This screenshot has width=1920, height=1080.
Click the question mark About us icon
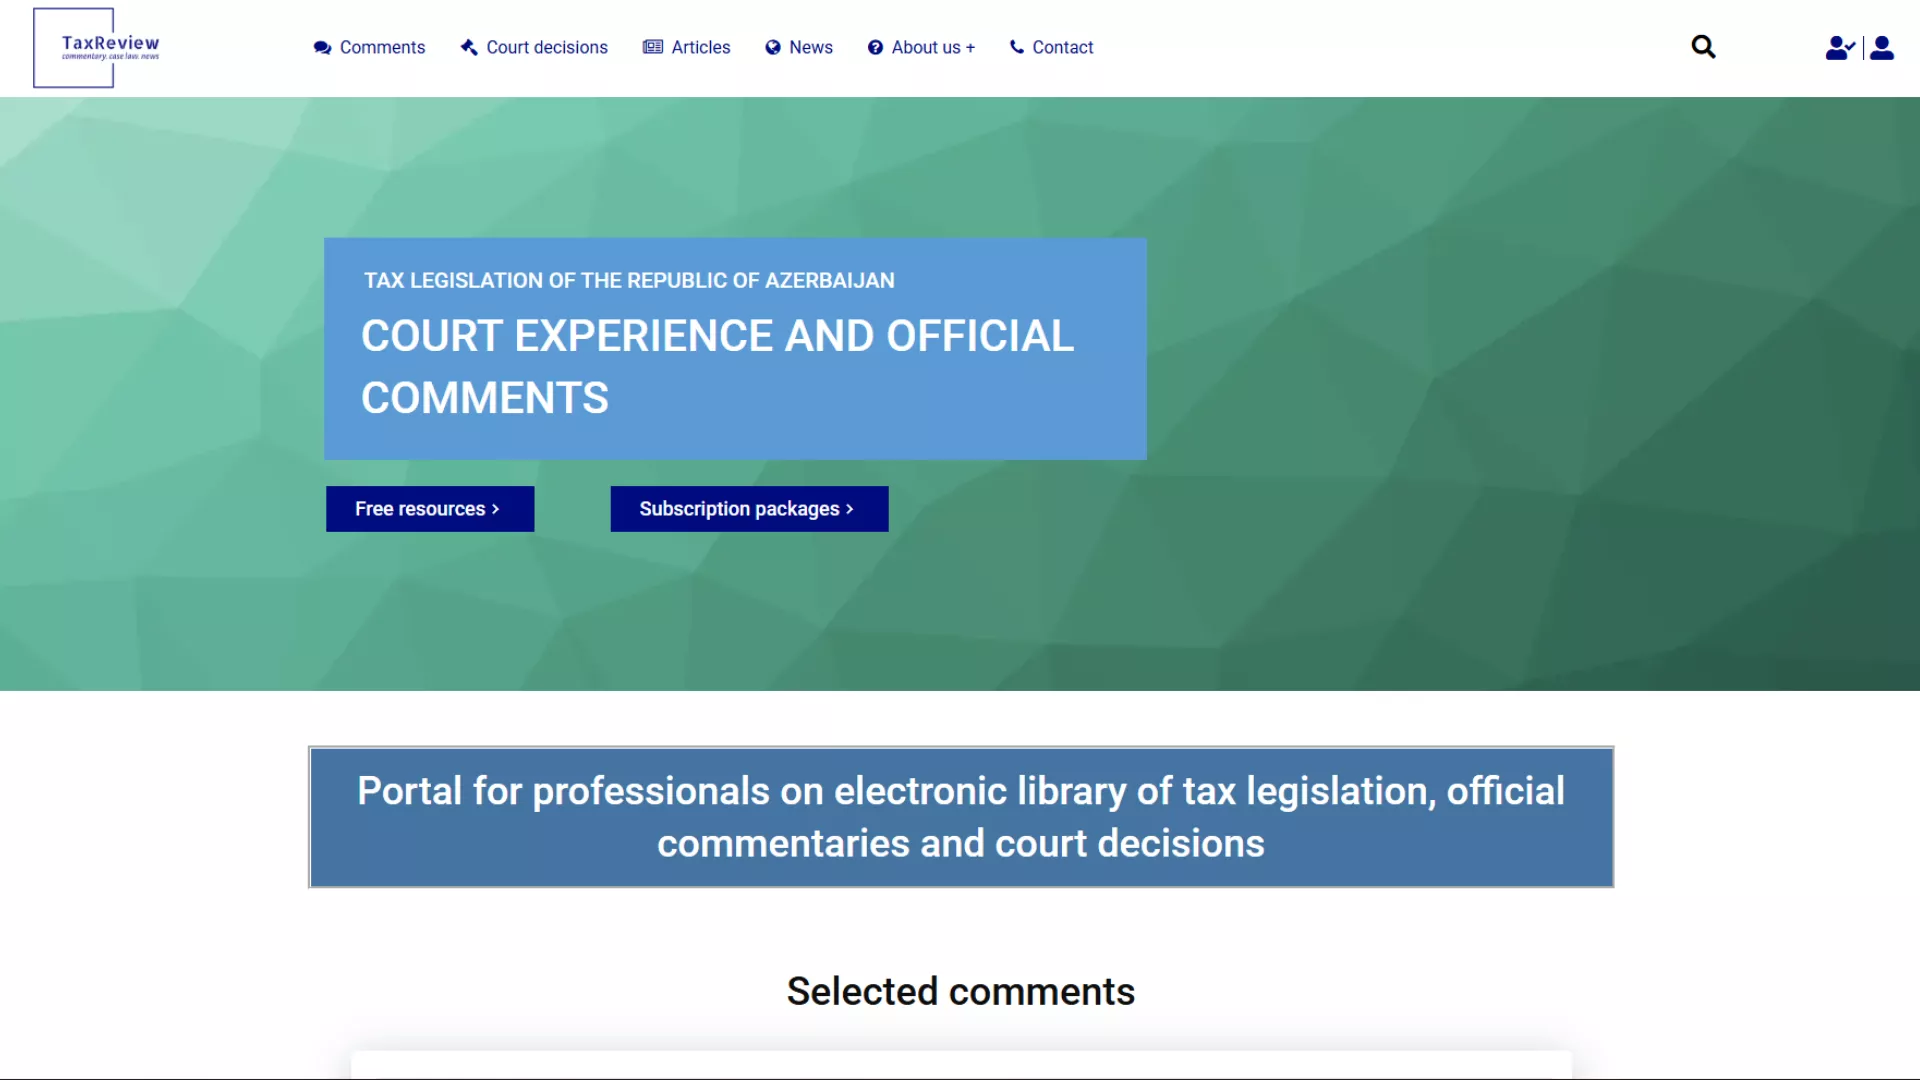tap(875, 48)
